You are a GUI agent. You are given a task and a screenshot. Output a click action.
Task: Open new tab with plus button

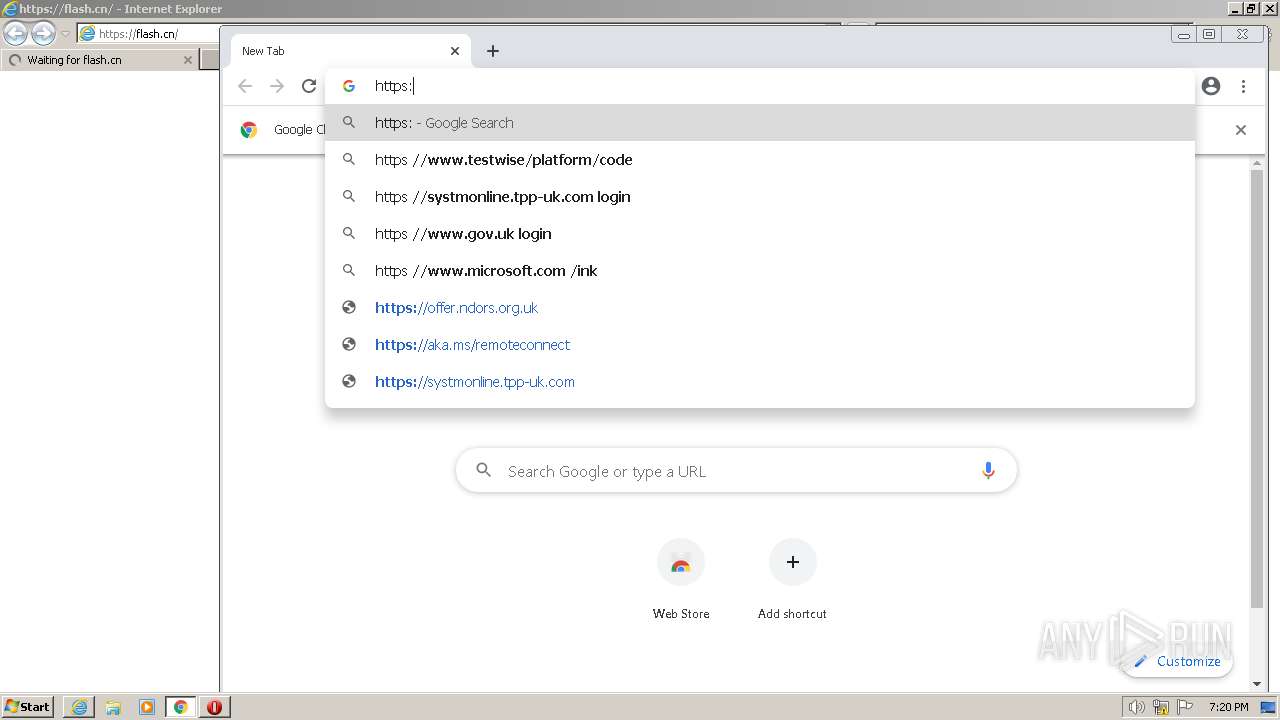click(493, 51)
